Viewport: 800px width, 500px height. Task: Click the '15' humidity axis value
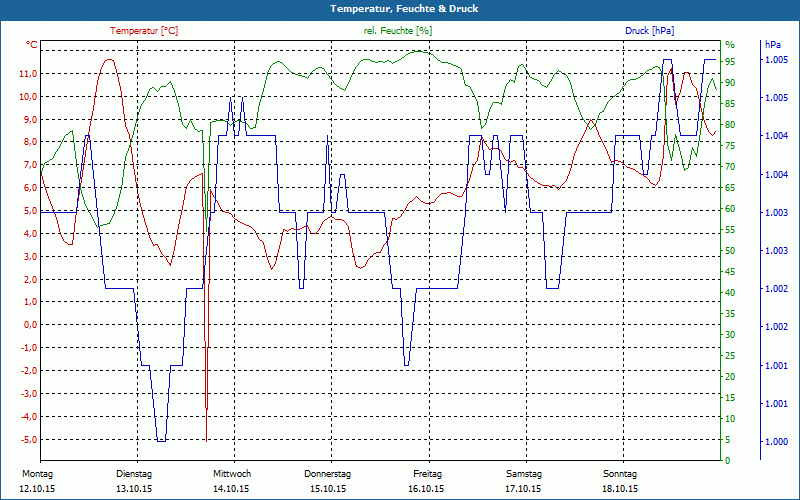coord(730,398)
